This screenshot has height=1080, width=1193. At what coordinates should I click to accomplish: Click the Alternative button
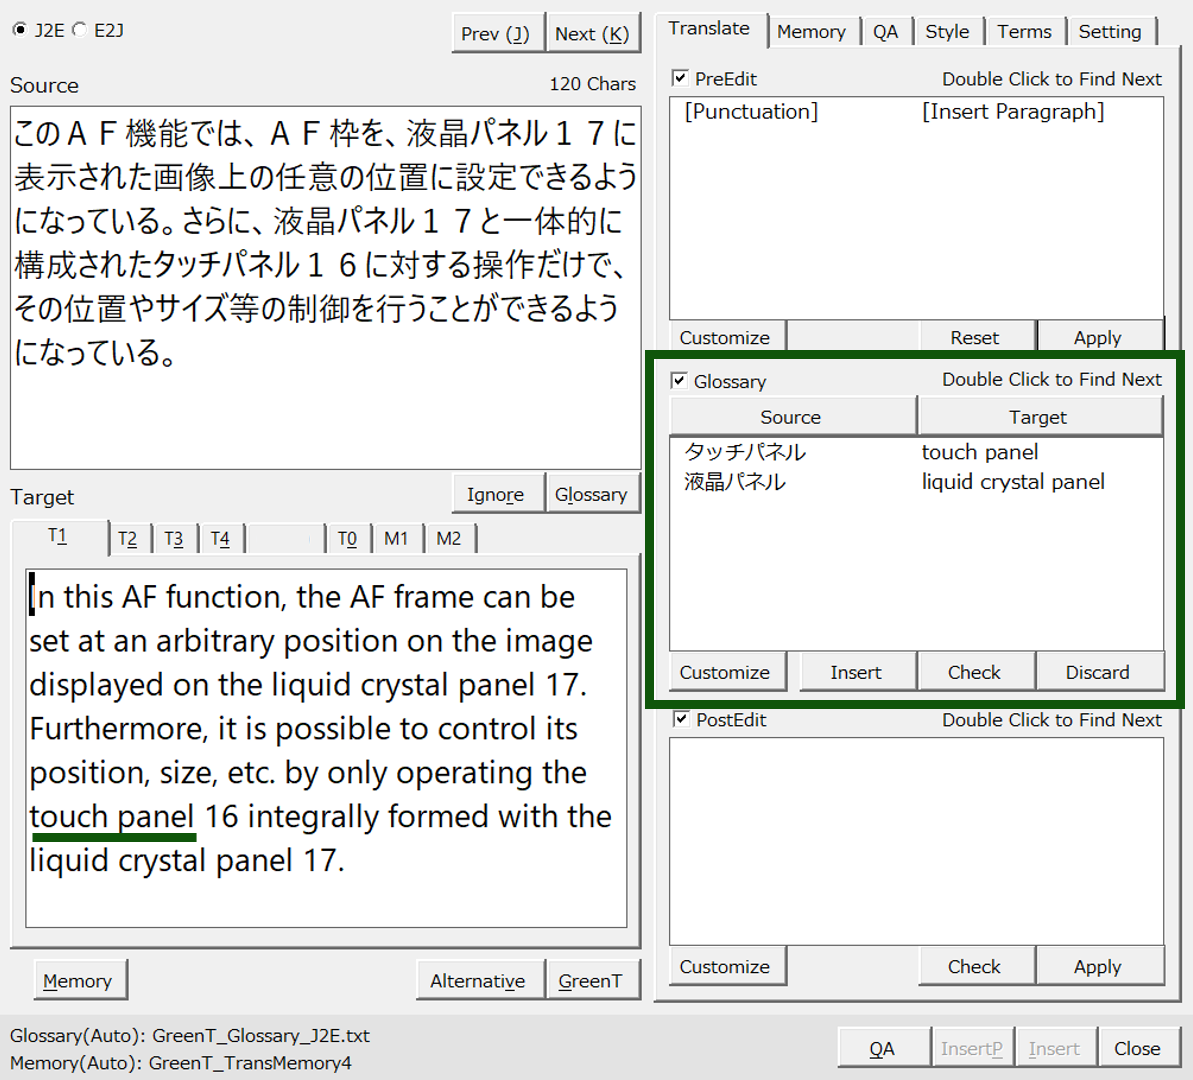pyautogui.click(x=477, y=981)
